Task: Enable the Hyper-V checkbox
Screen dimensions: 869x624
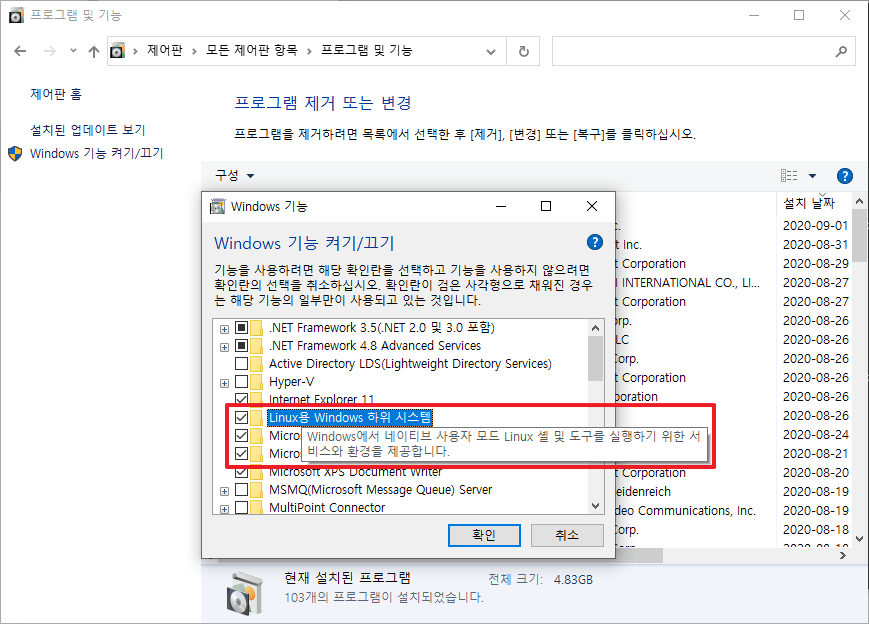Action: pos(242,382)
